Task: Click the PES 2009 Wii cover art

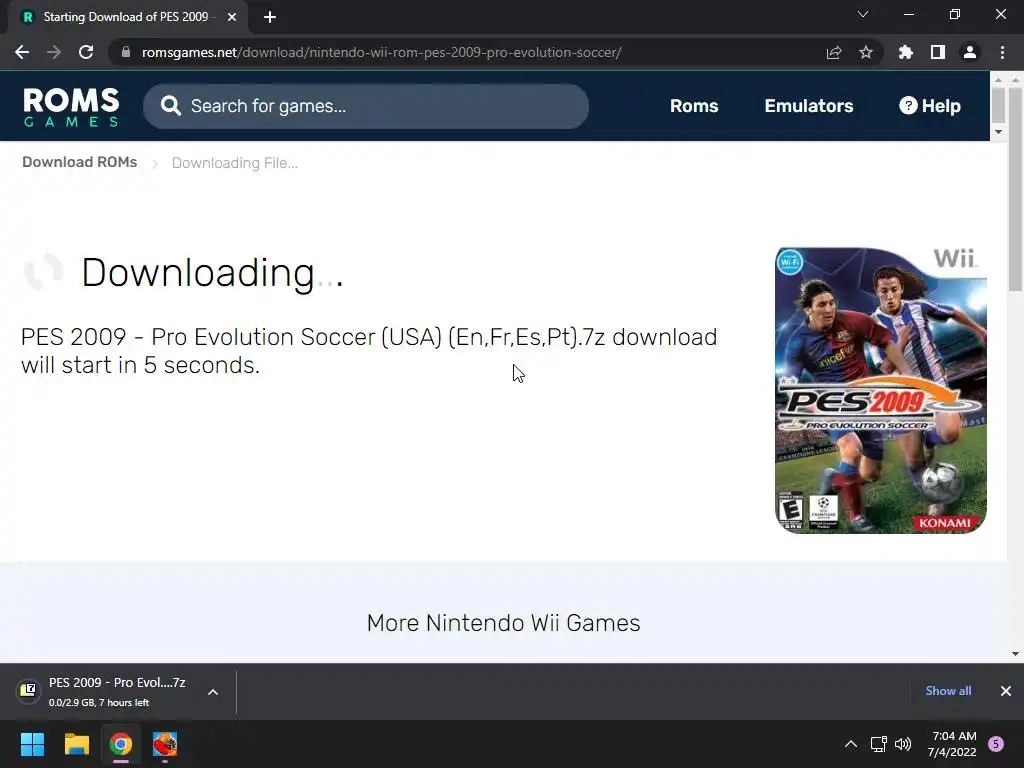Action: [x=880, y=391]
